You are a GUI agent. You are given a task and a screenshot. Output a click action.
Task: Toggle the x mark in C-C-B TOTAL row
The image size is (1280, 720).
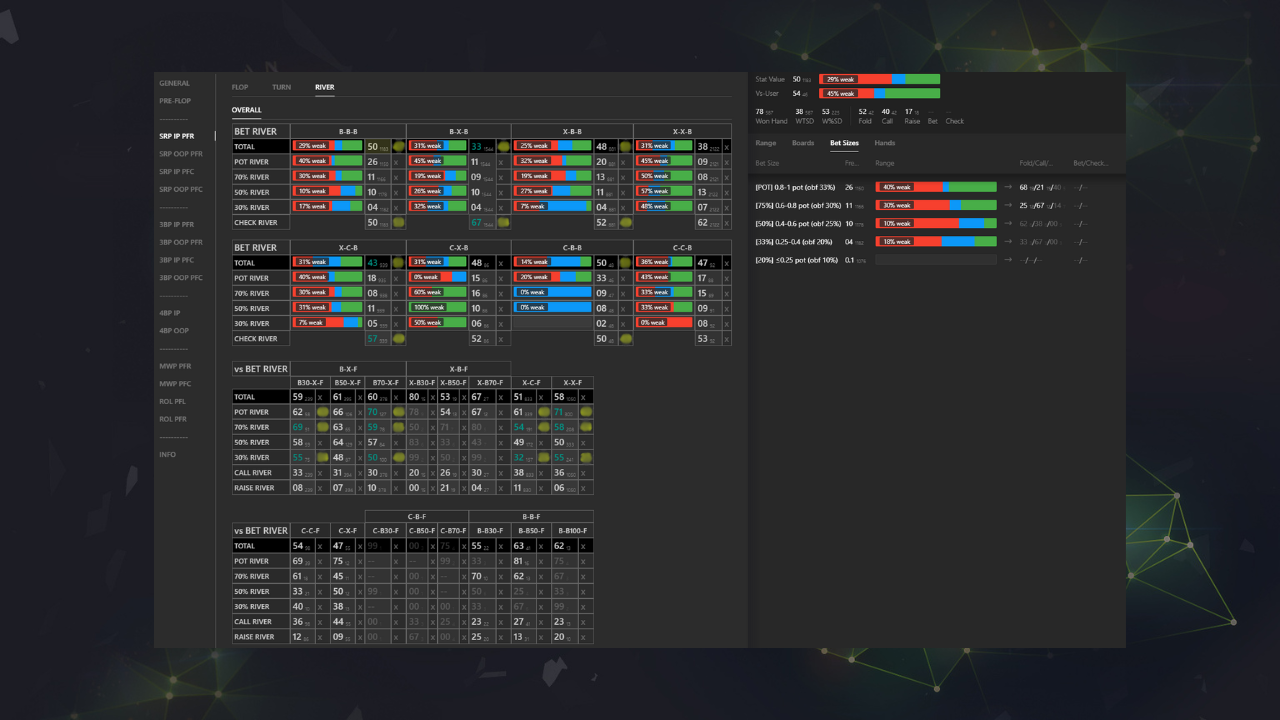pos(726,262)
